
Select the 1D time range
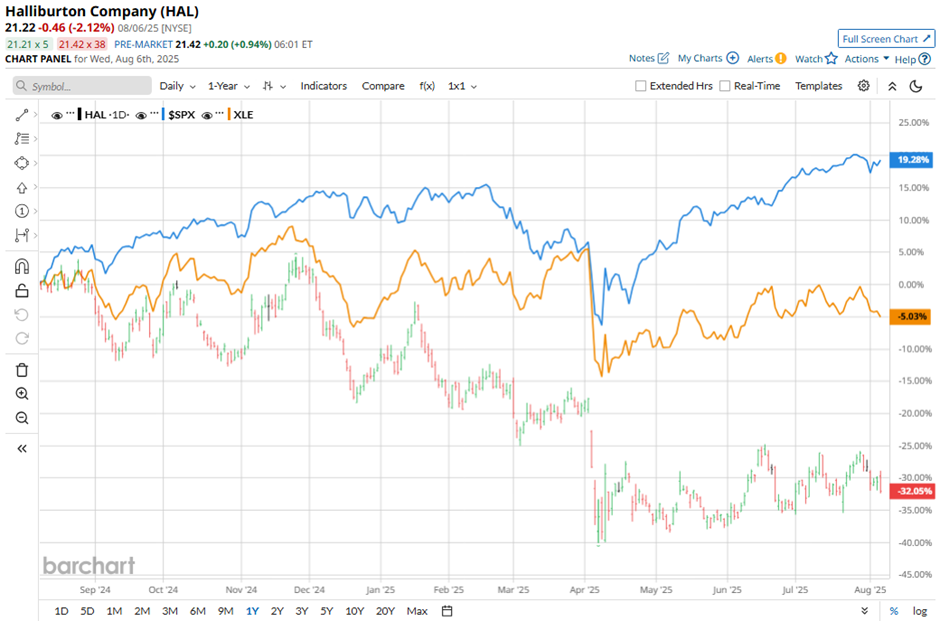(61, 611)
